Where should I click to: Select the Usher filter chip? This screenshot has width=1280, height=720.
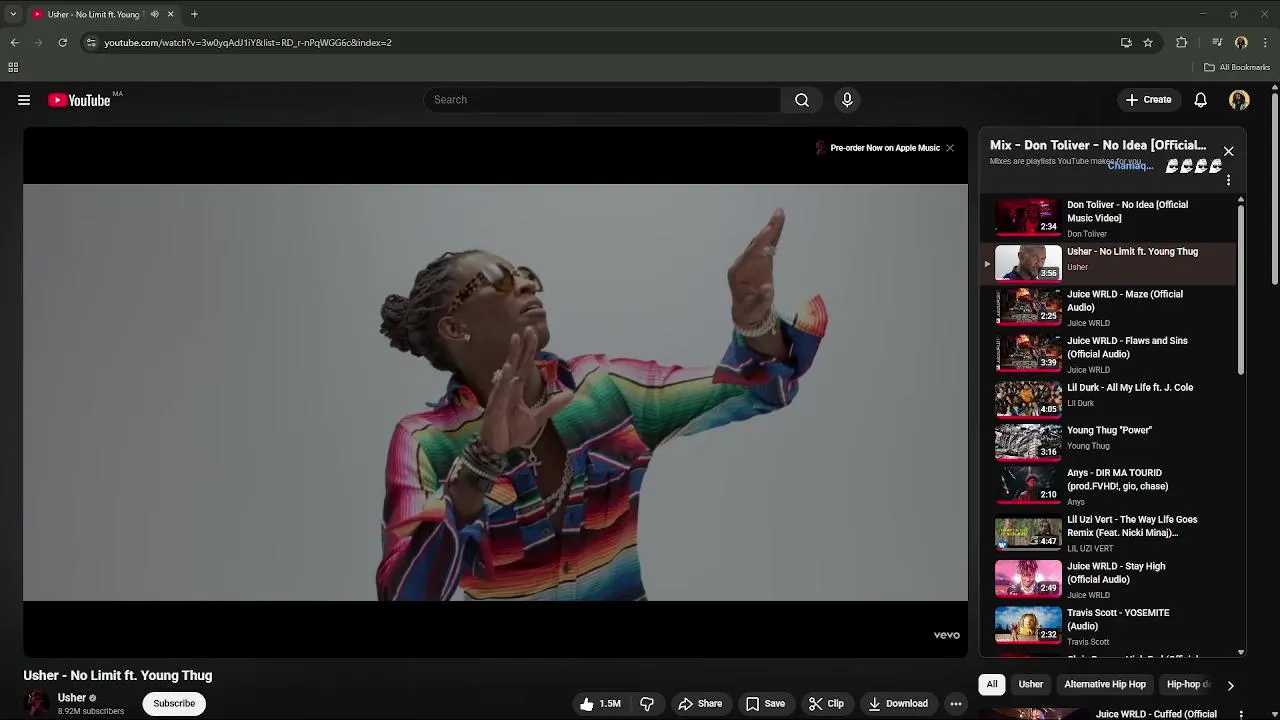(1031, 684)
